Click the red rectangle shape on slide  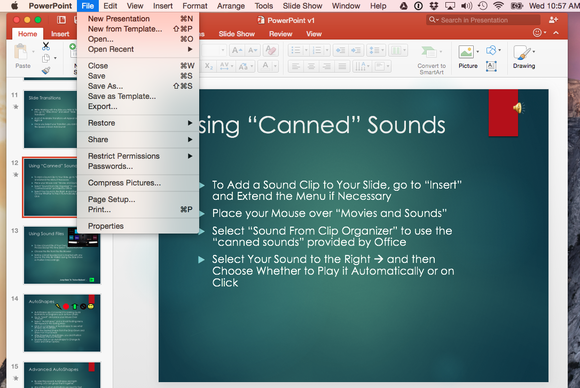coord(503,113)
